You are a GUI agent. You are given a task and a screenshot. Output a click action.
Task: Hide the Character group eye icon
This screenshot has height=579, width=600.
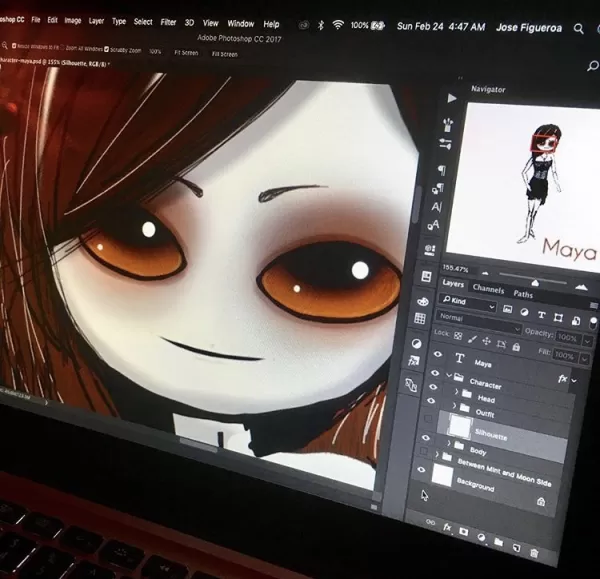pyautogui.click(x=435, y=372)
